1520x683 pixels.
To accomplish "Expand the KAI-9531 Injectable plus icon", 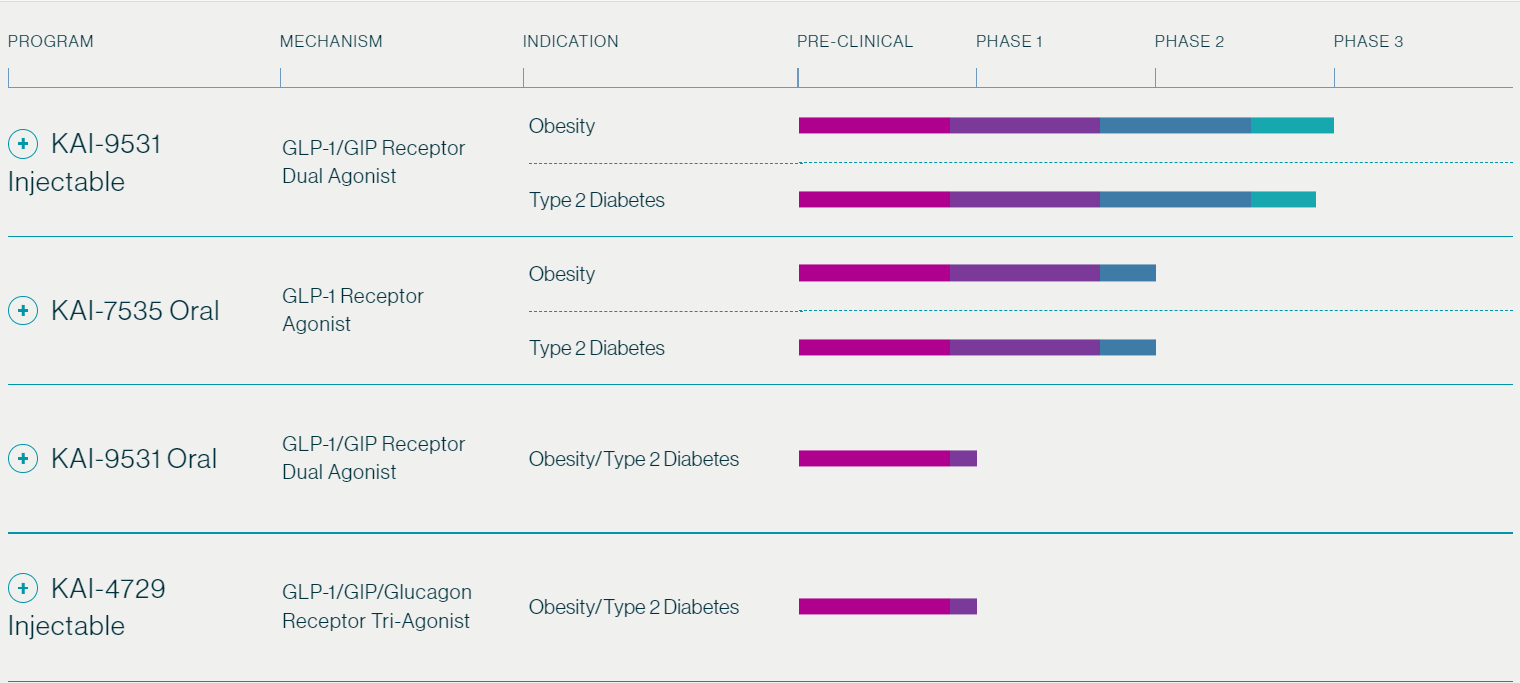I will click(x=23, y=144).
